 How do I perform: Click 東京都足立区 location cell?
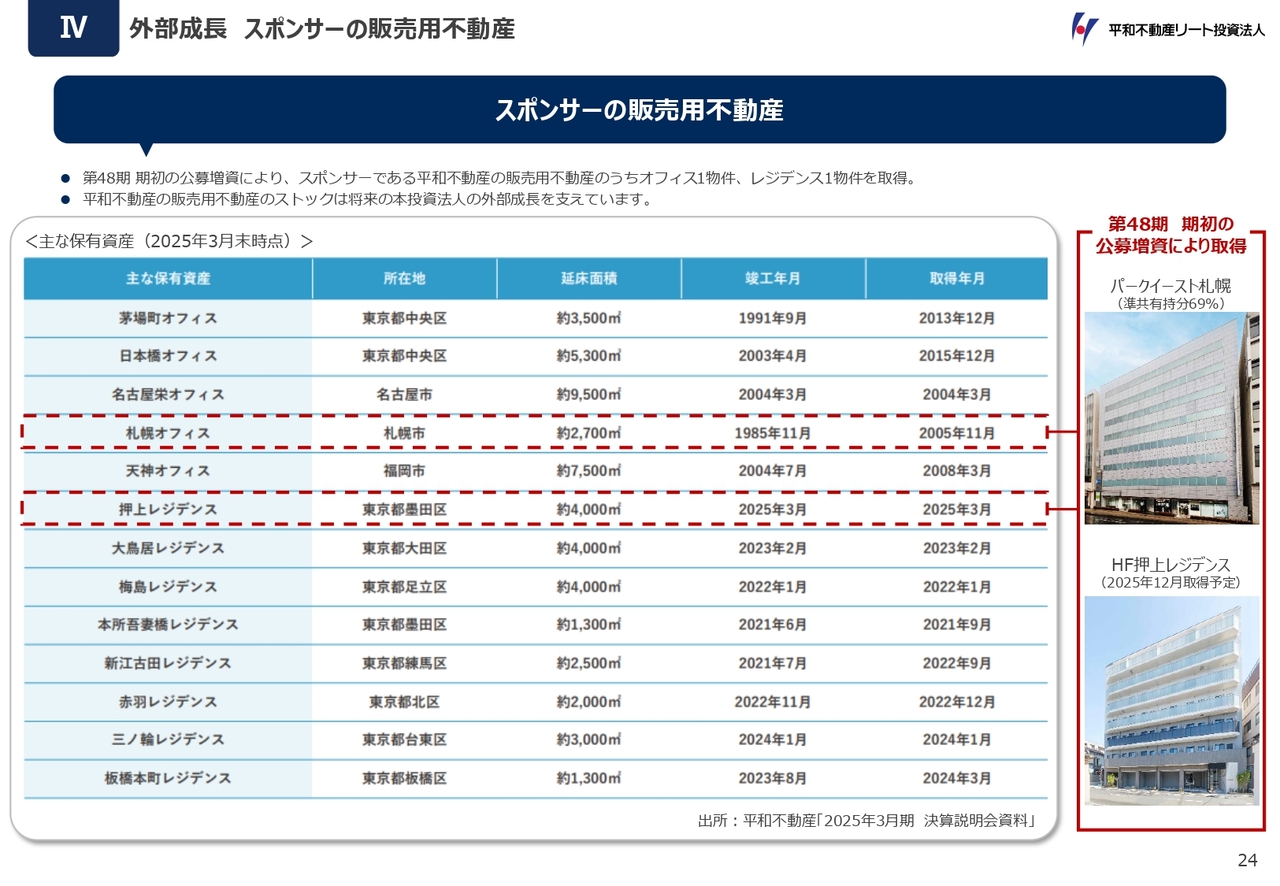coord(404,586)
